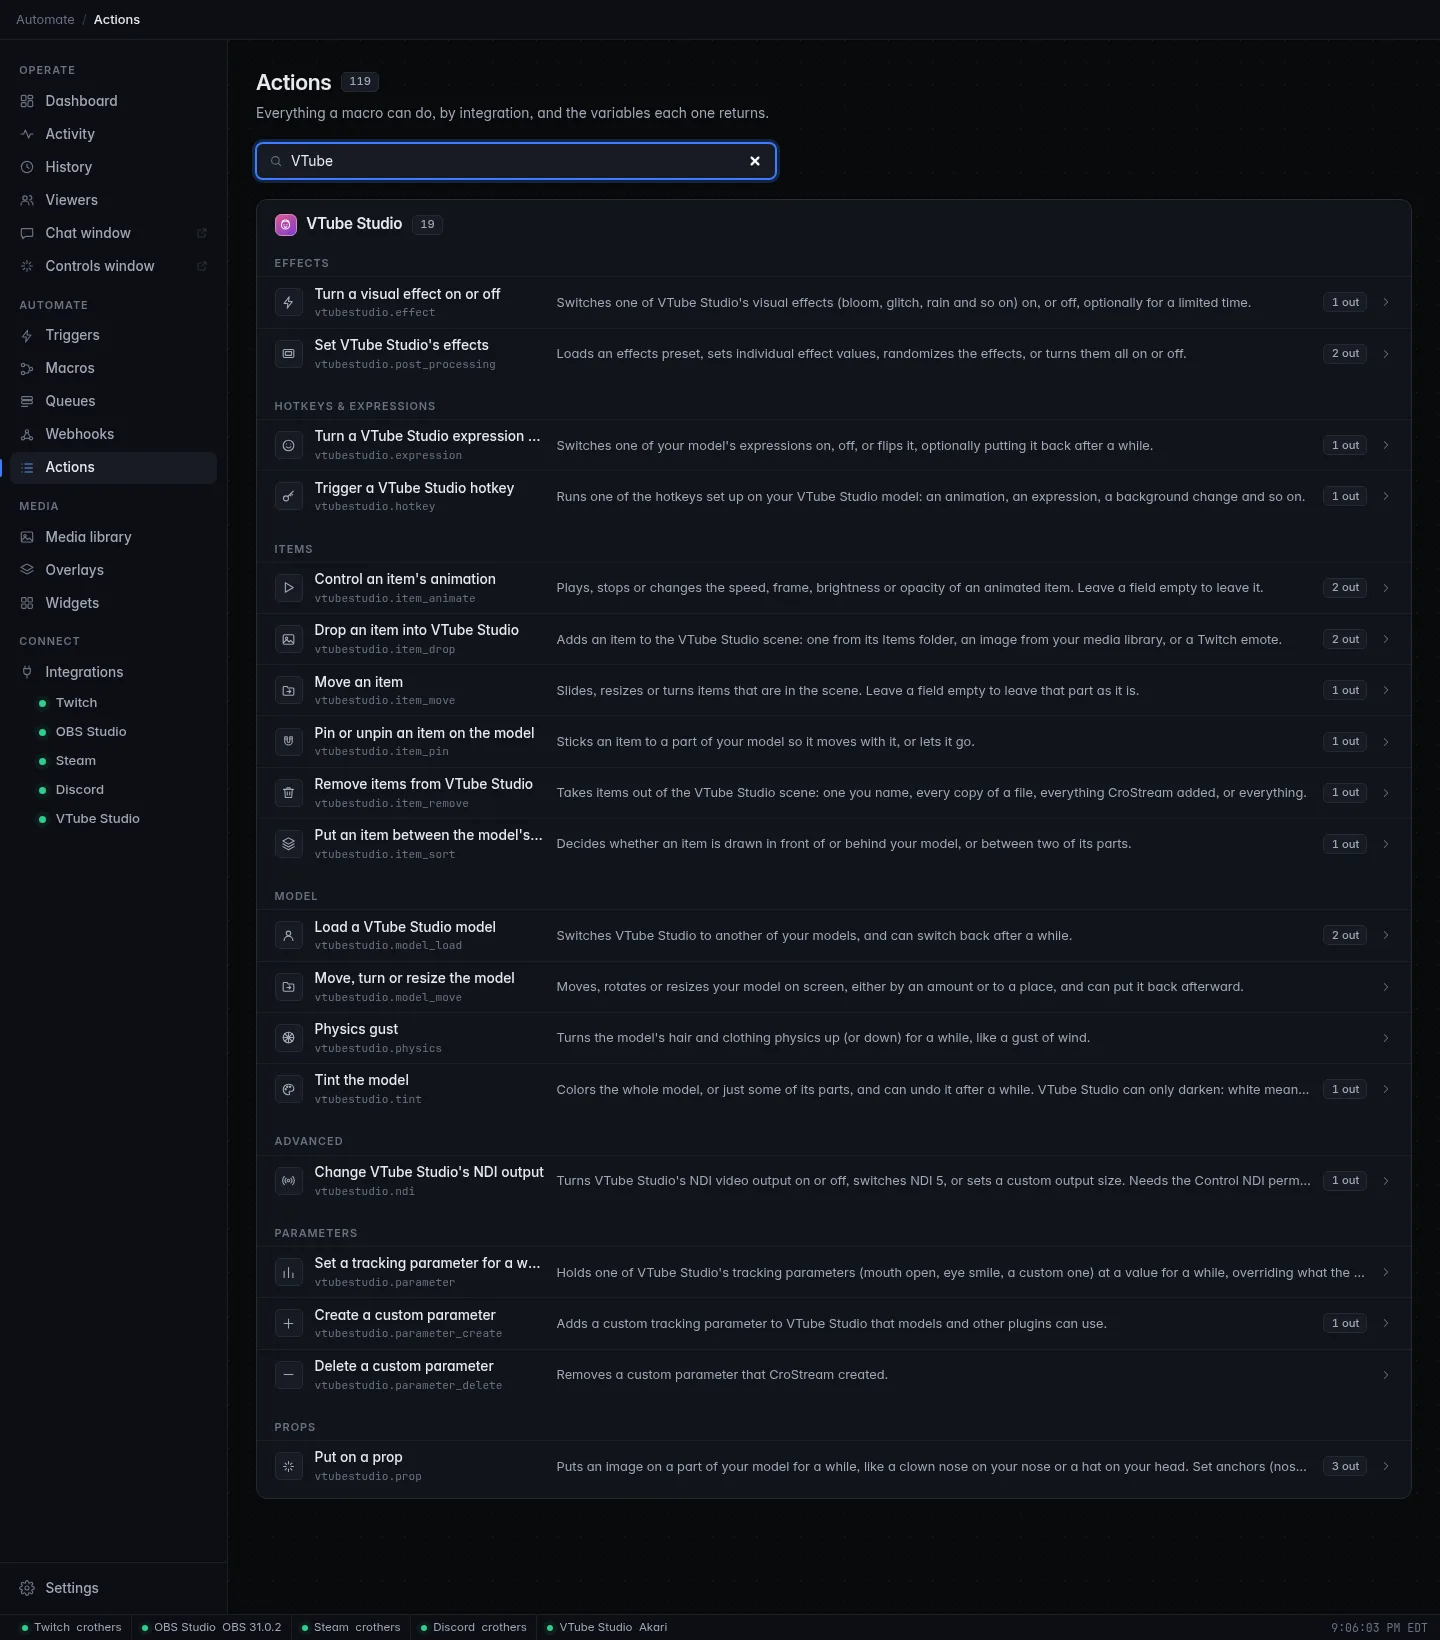The image size is (1440, 1640).
Task: Click the person icon beside Load a VTube Studio model
Action: pyautogui.click(x=288, y=936)
